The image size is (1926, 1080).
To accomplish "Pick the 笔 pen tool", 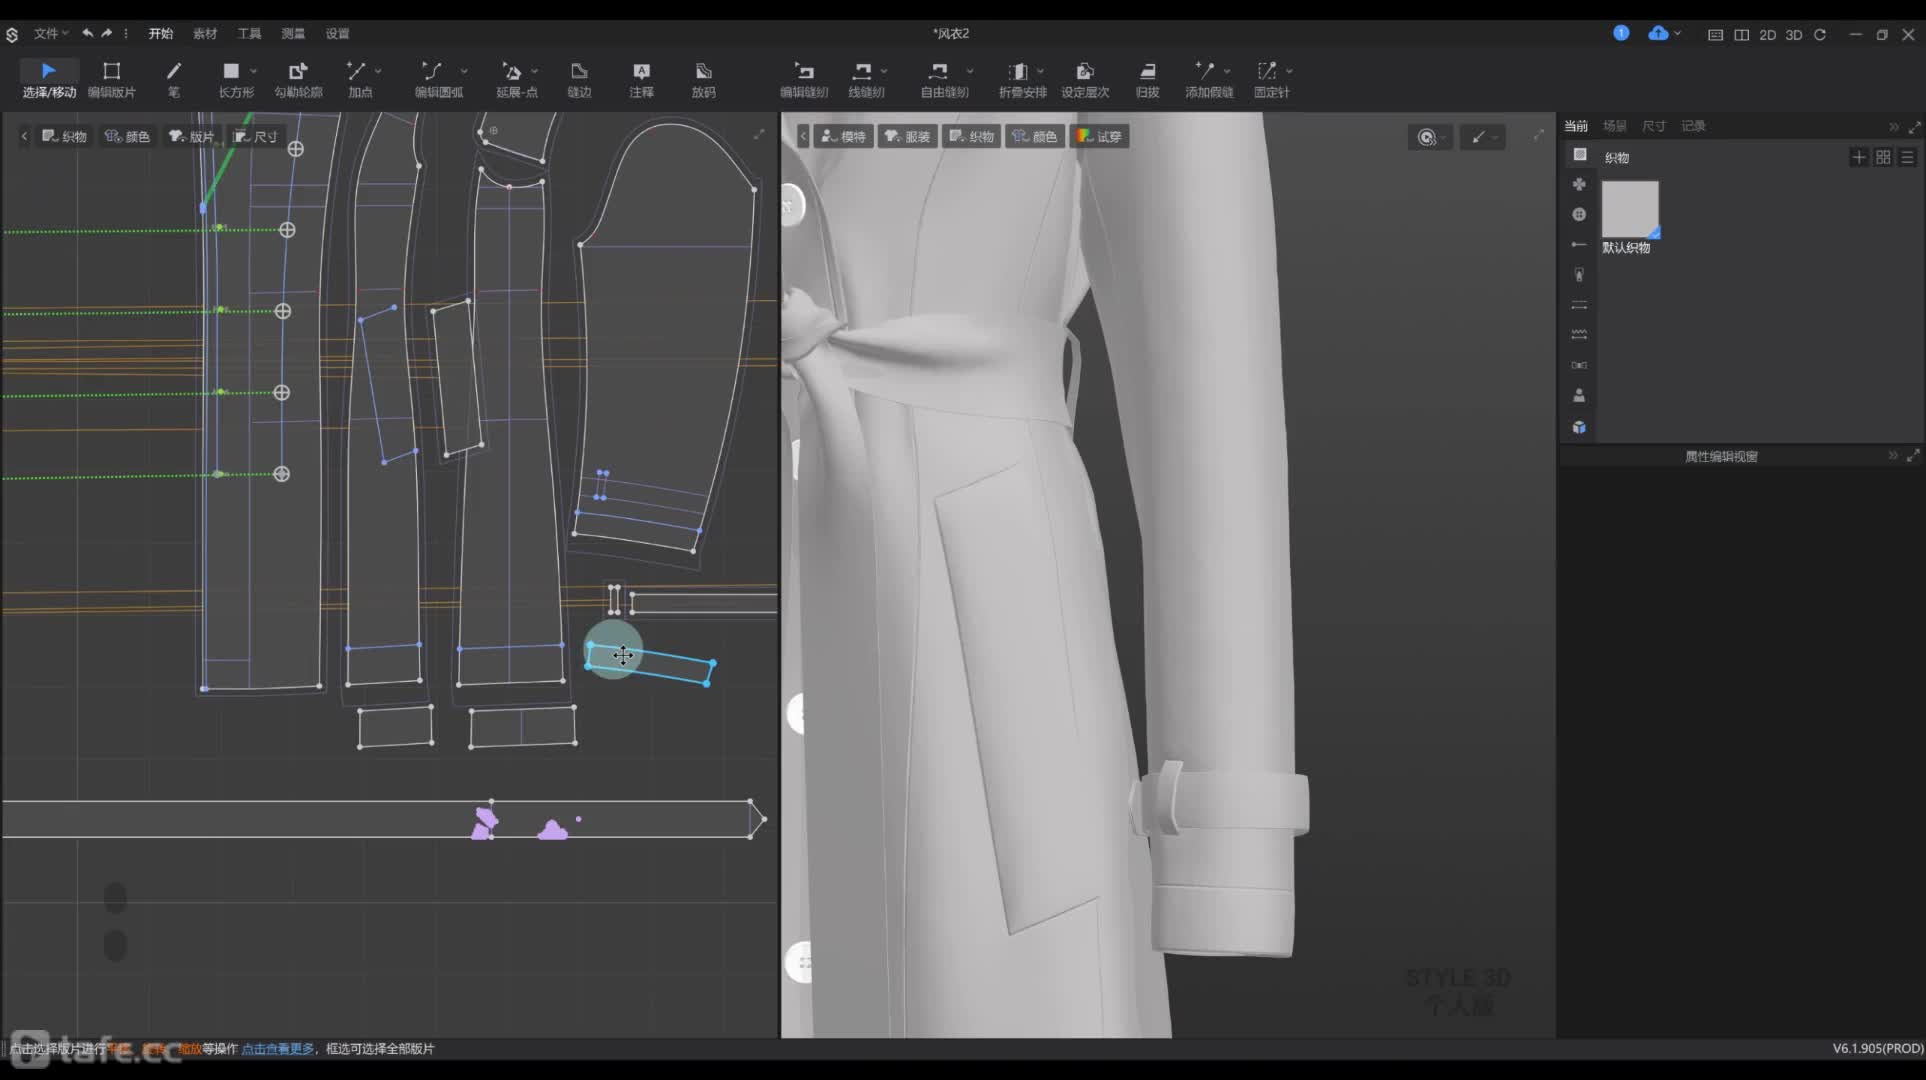I will point(174,79).
